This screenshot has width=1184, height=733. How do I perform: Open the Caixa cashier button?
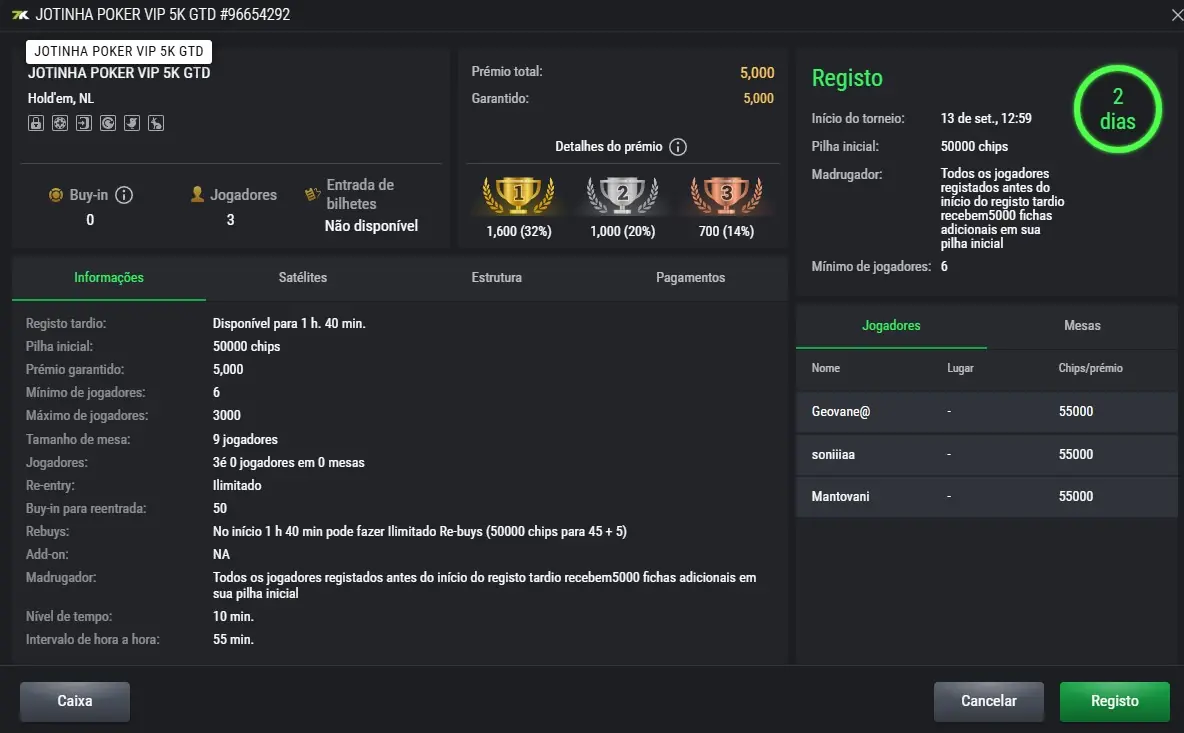click(x=75, y=701)
